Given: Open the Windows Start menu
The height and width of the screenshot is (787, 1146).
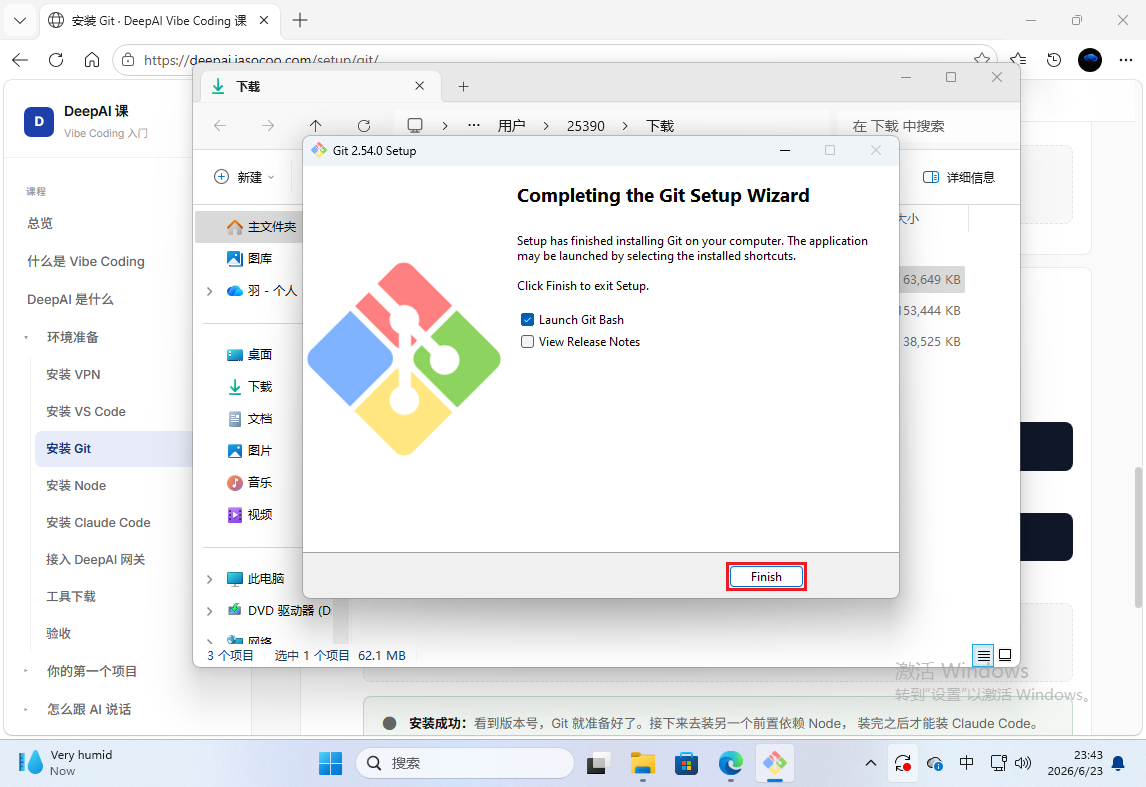Looking at the screenshot, I should point(330,763).
